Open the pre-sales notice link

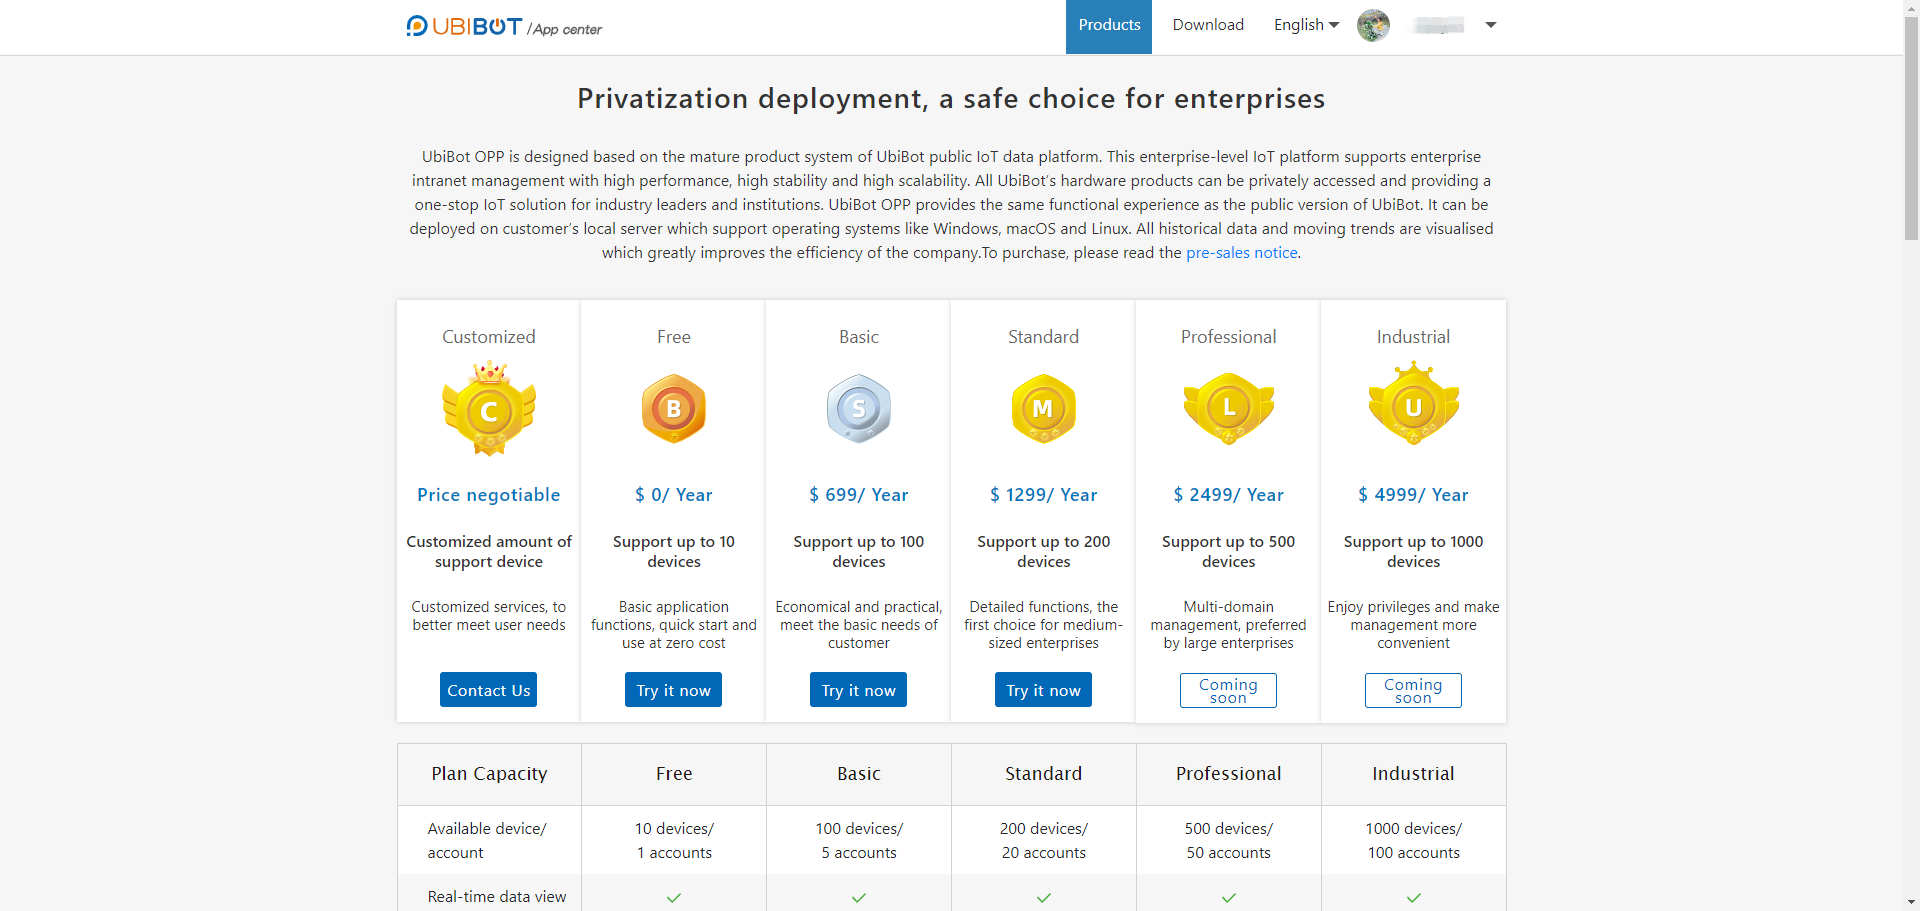tap(1241, 253)
